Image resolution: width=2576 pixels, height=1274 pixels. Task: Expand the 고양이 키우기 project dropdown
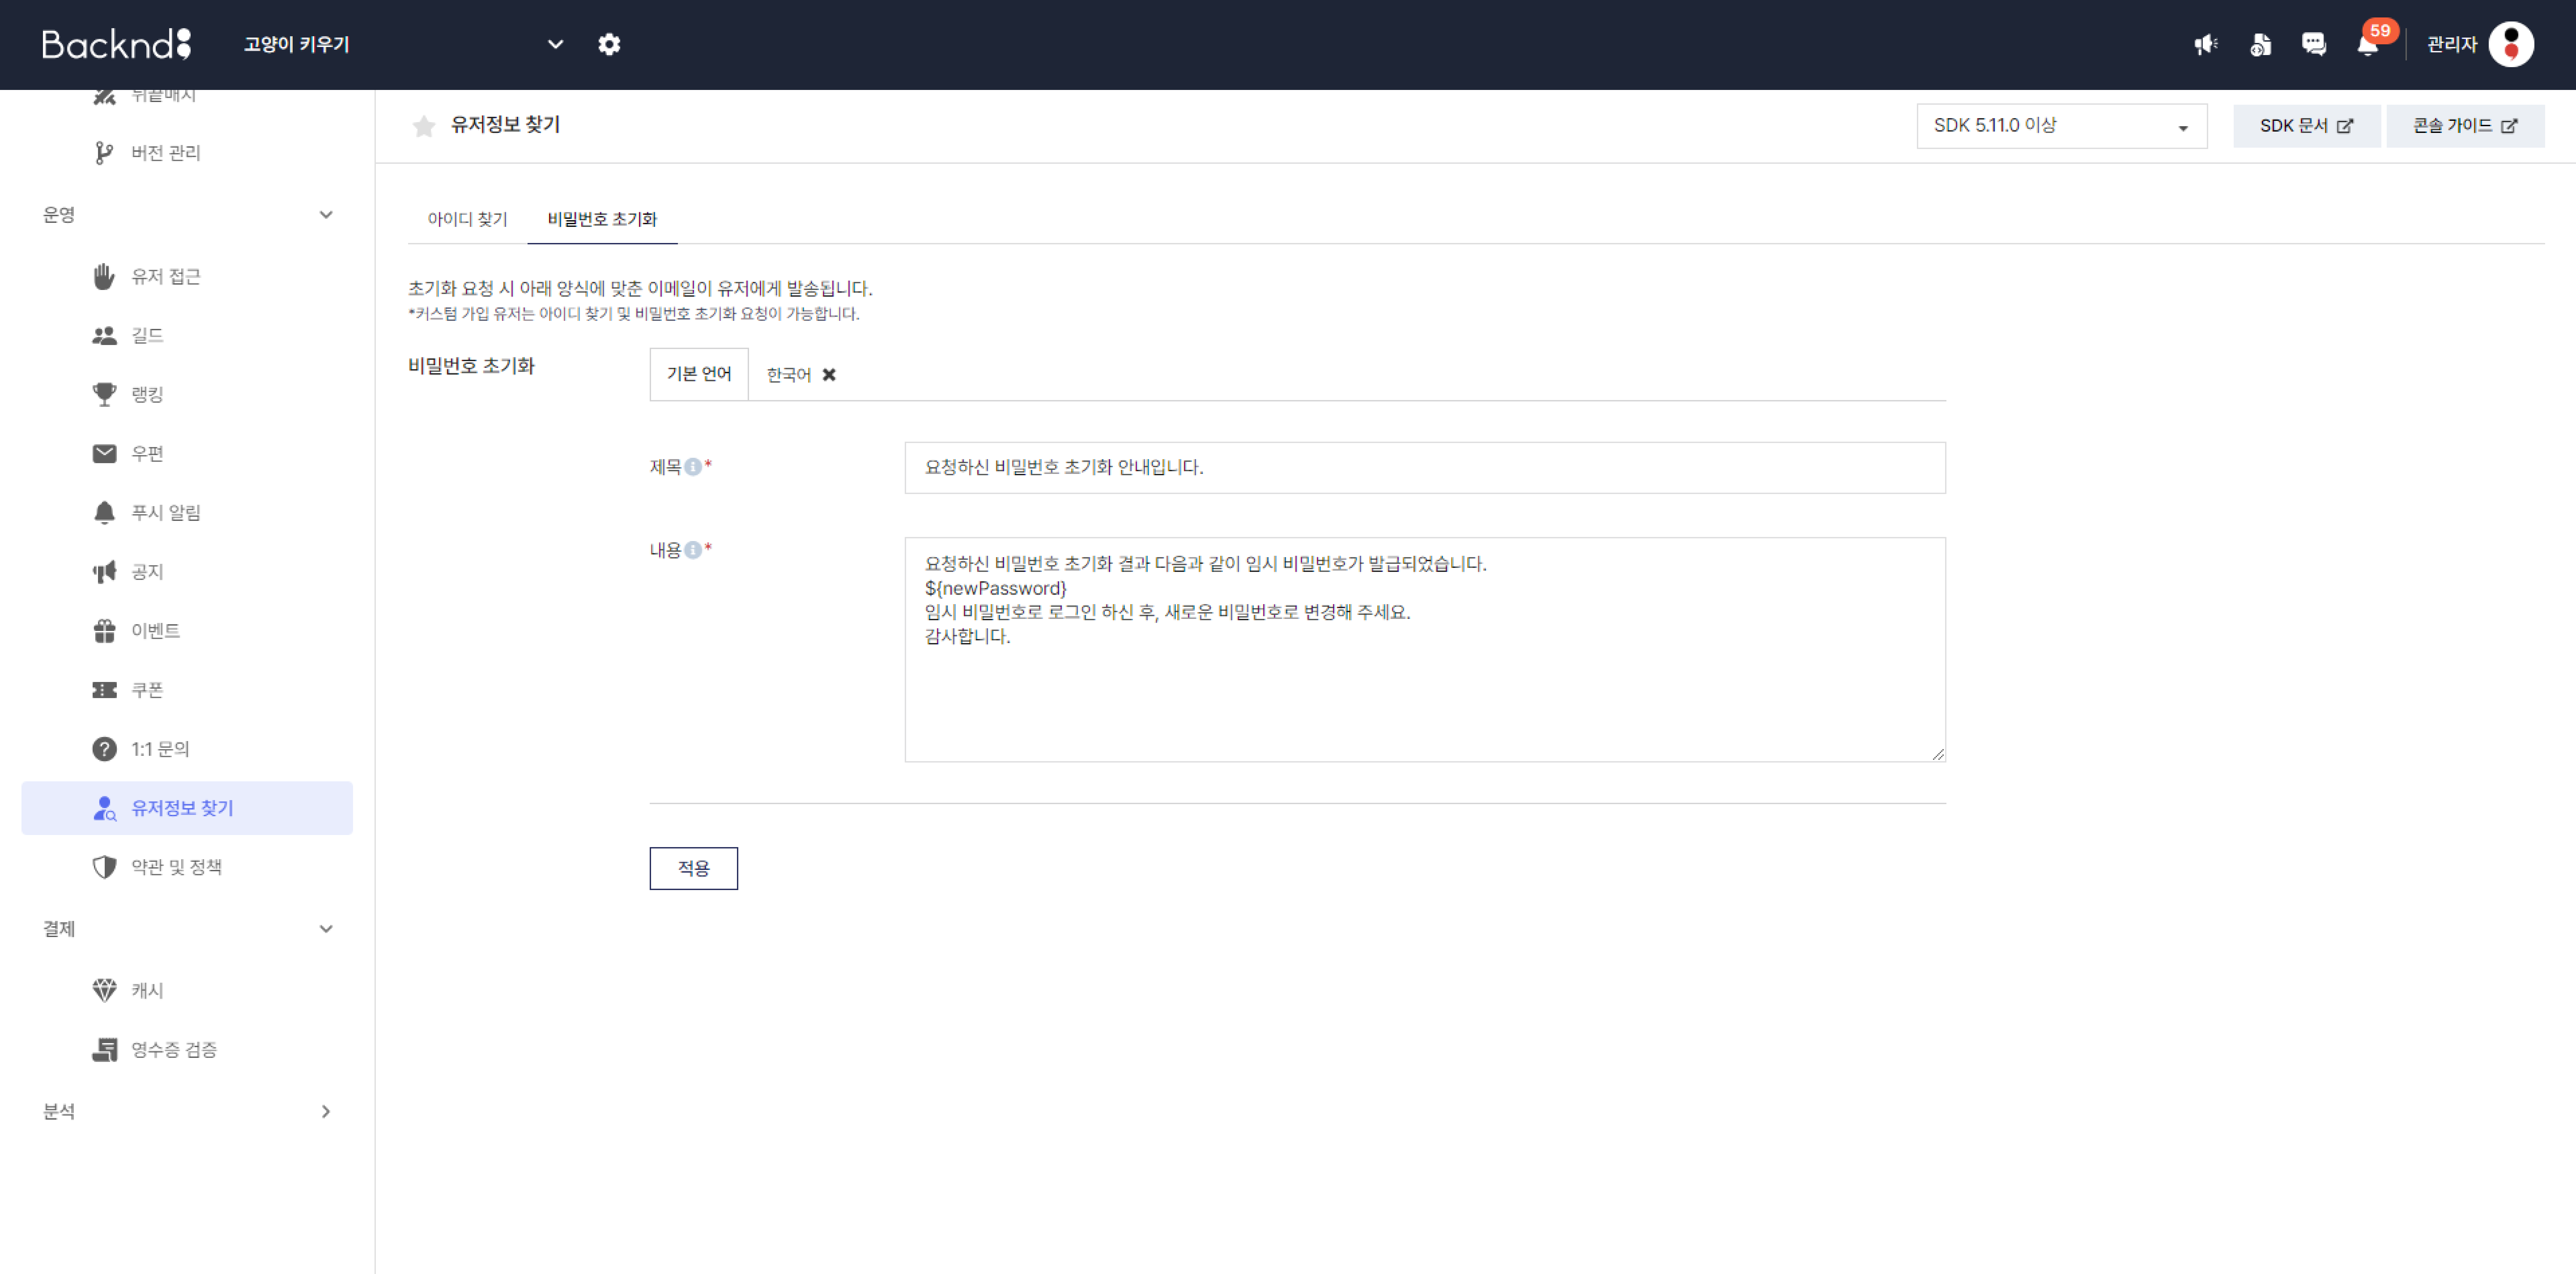click(x=555, y=44)
